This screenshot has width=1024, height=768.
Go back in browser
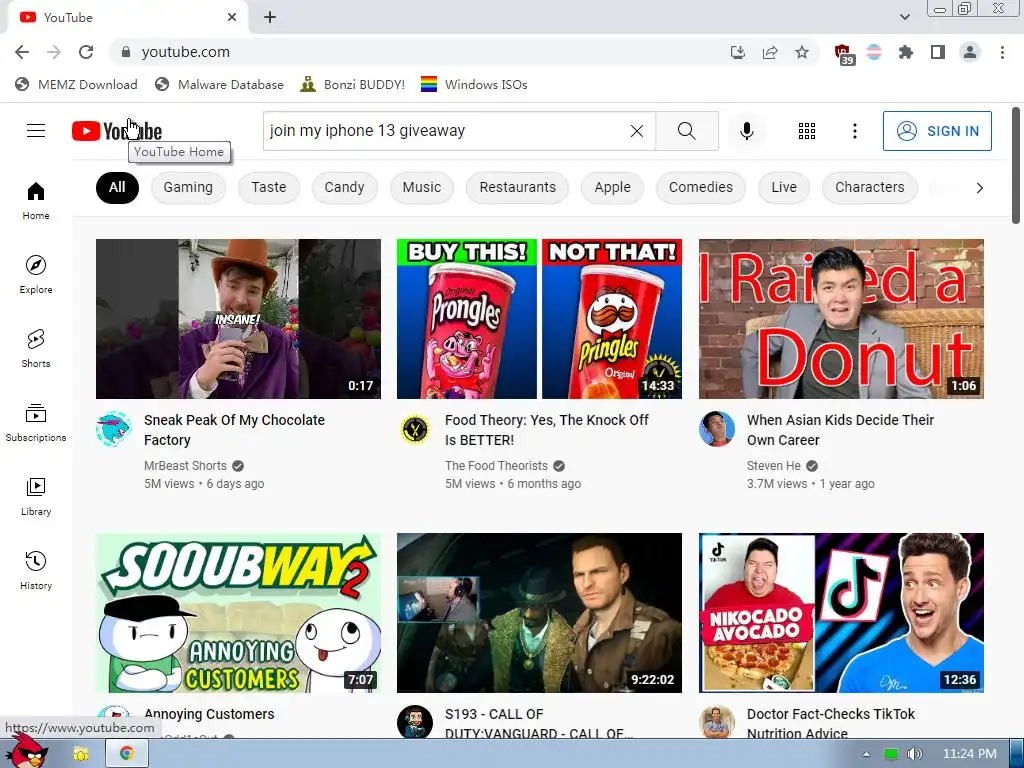[22, 52]
